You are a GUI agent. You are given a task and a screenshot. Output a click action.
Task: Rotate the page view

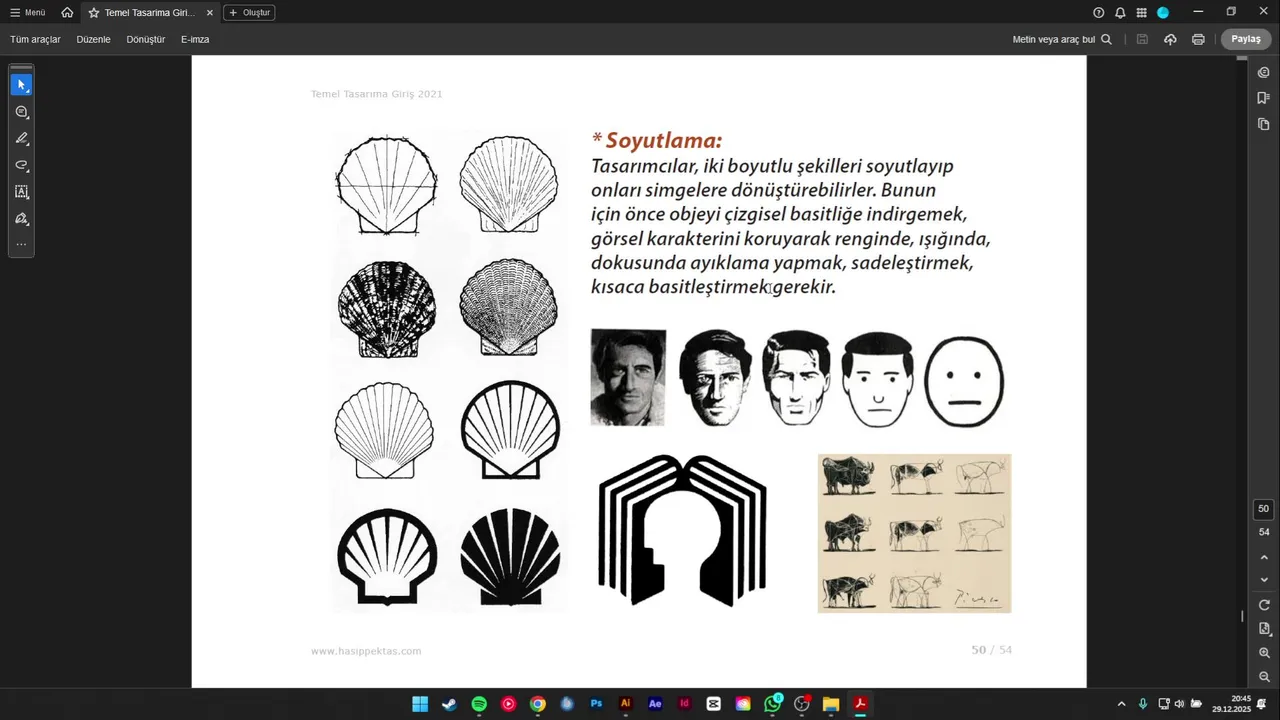click(x=1264, y=605)
